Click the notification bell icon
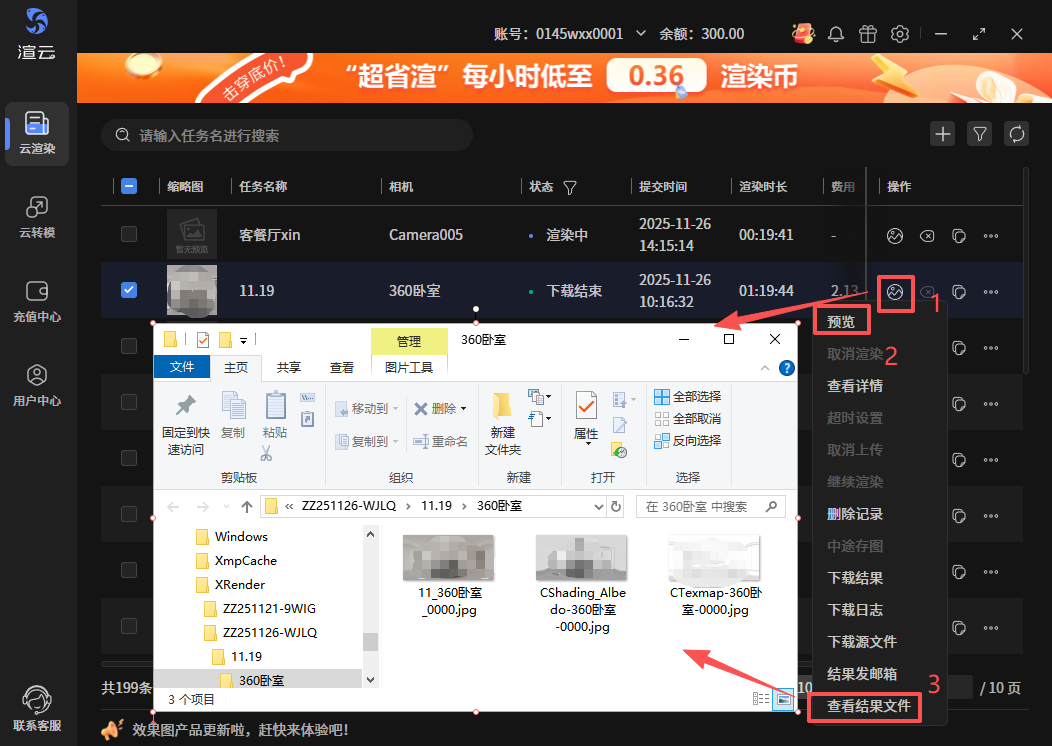Viewport: 1052px width, 746px height. pos(836,34)
